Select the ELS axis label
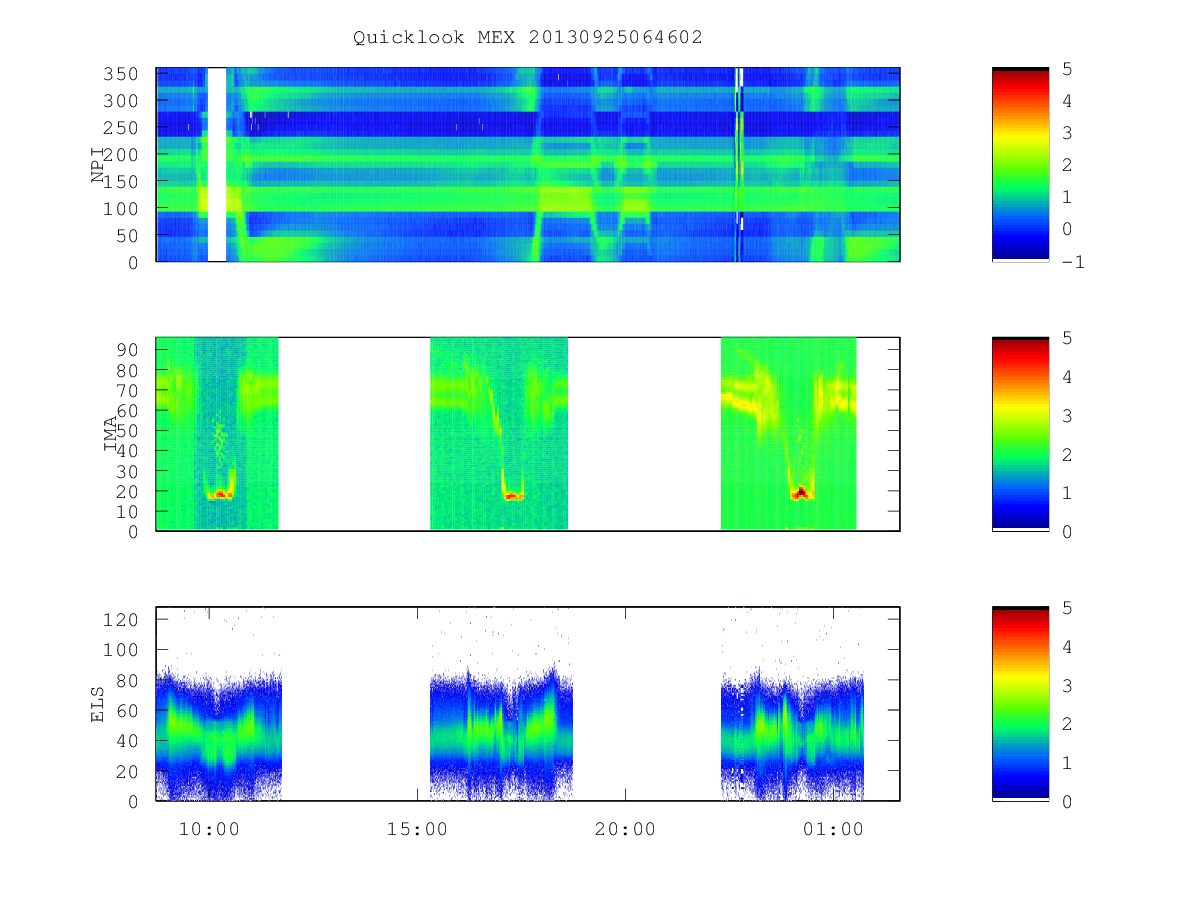The width and height of the screenshot is (1200, 900). coord(98,704)
